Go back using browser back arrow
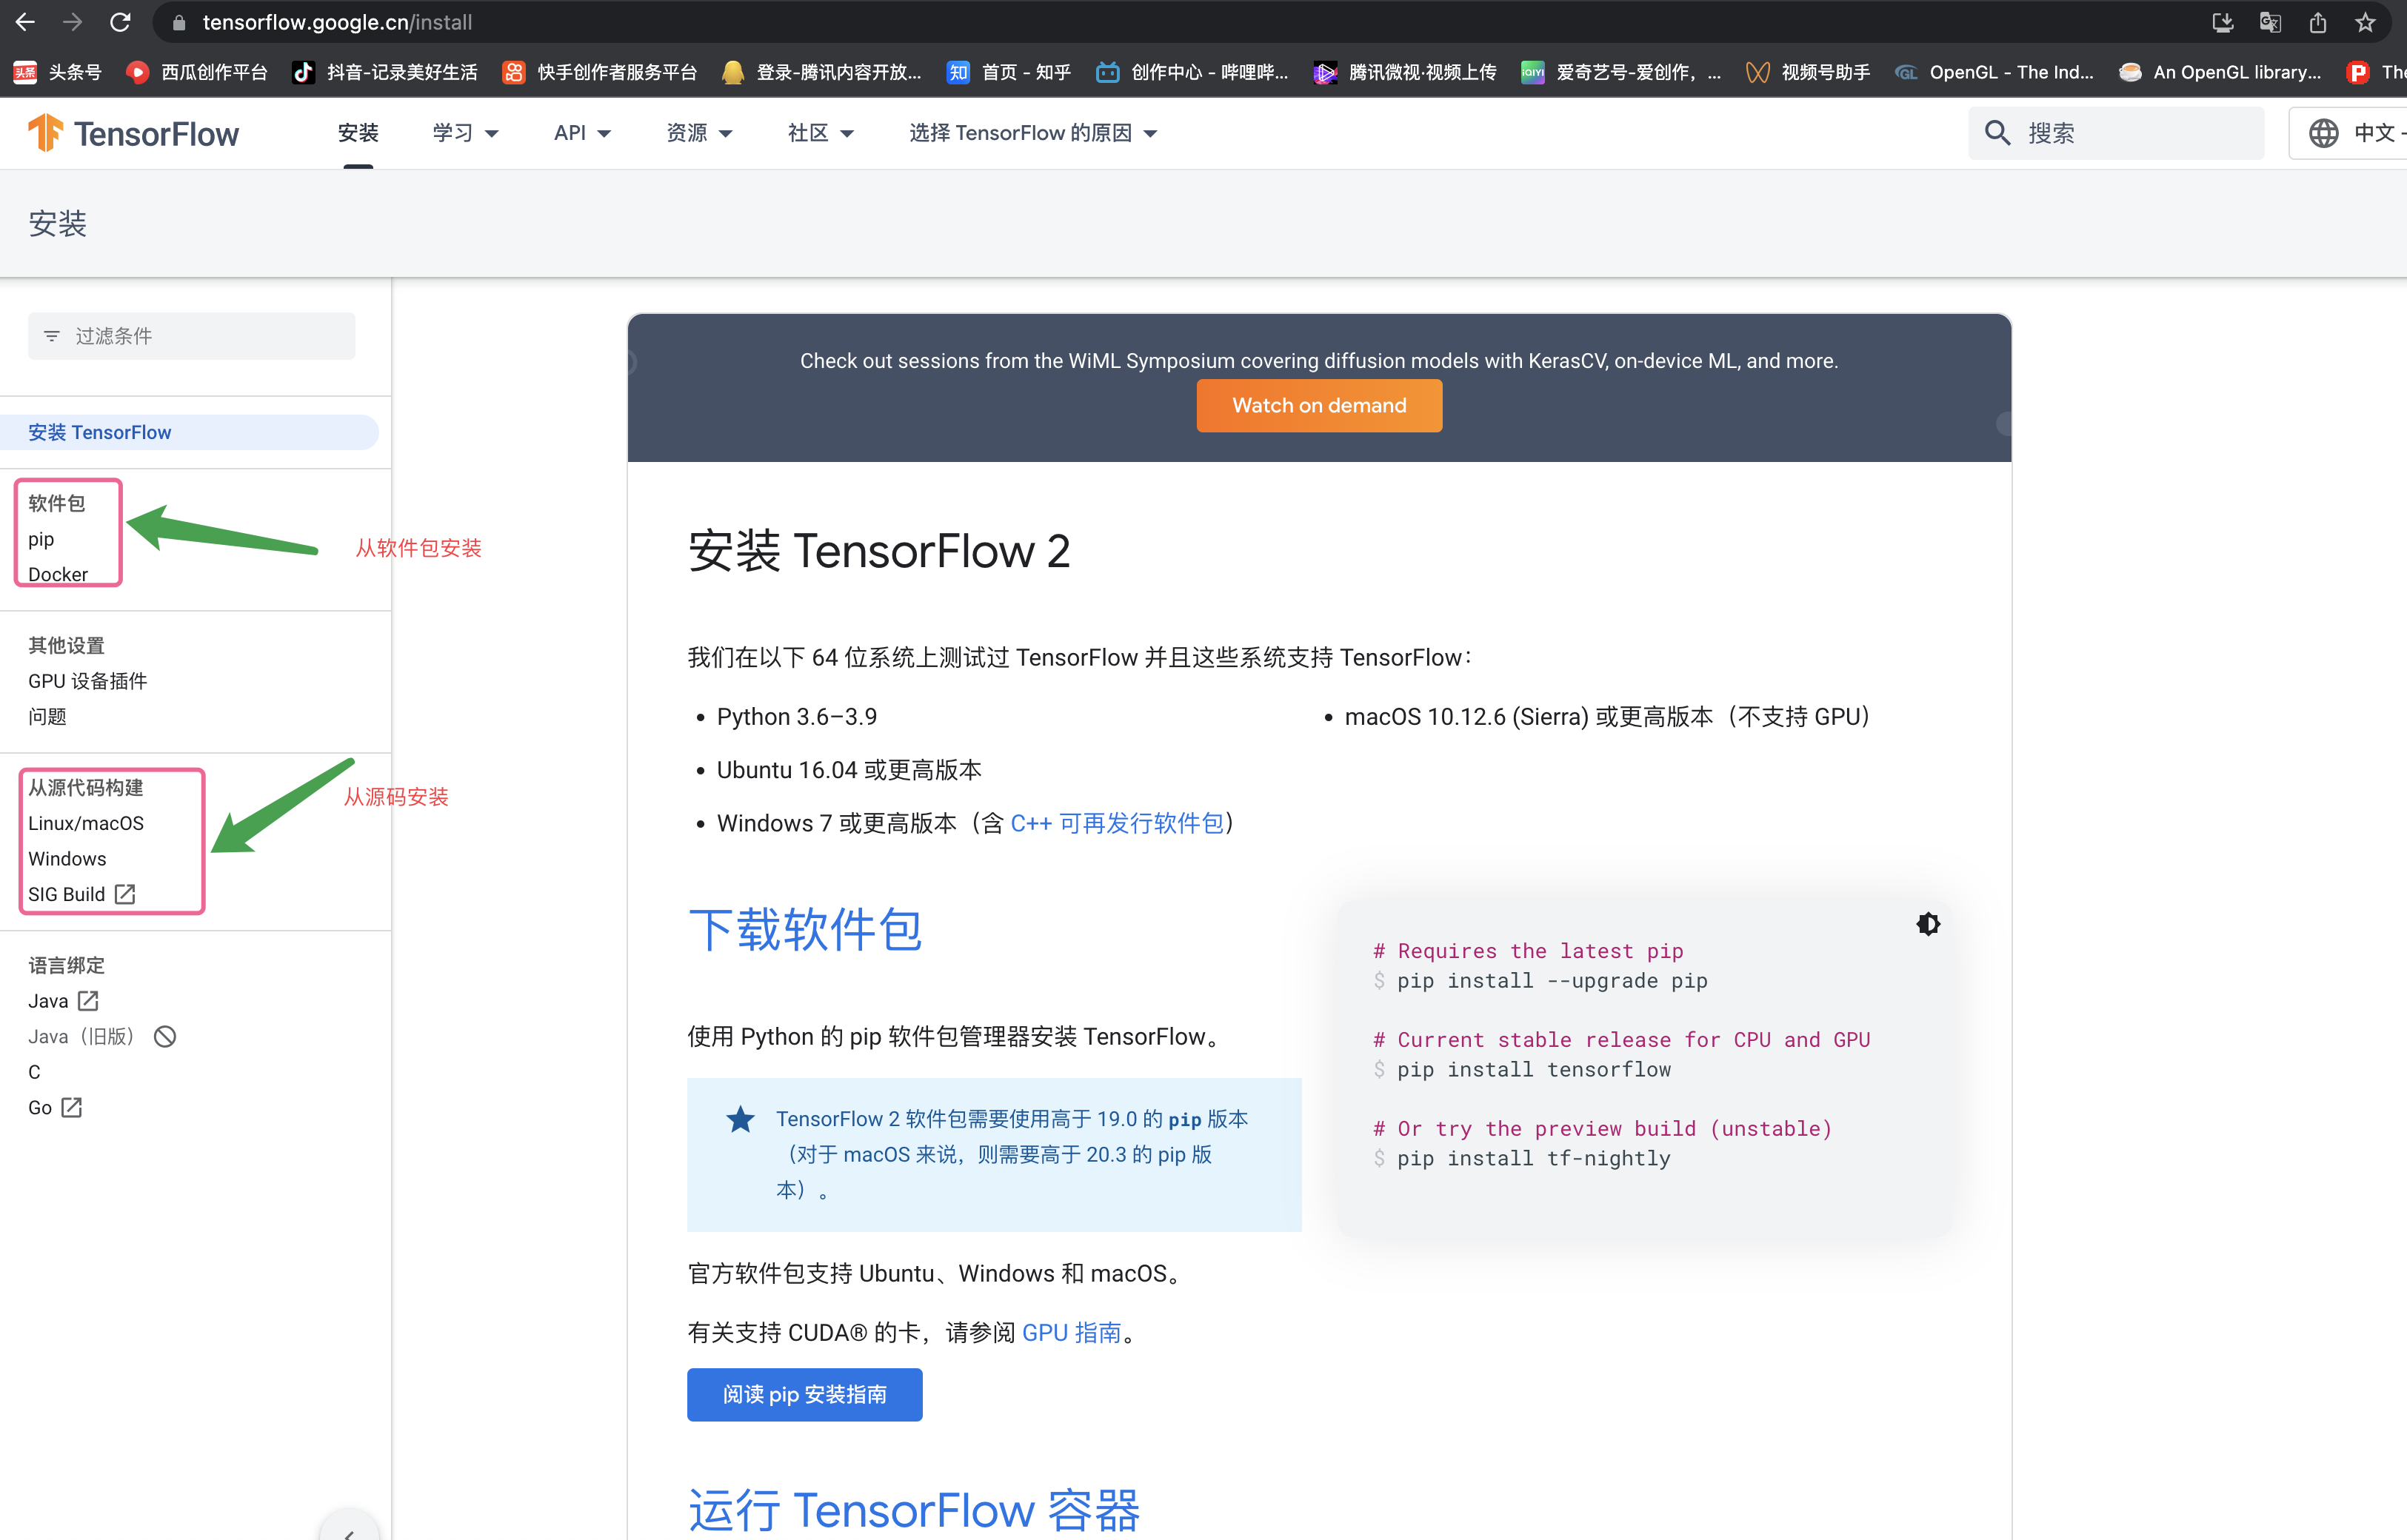The width and height of the screenshot is (2407, 1540). pyautogui.click(x=25, y=22)
